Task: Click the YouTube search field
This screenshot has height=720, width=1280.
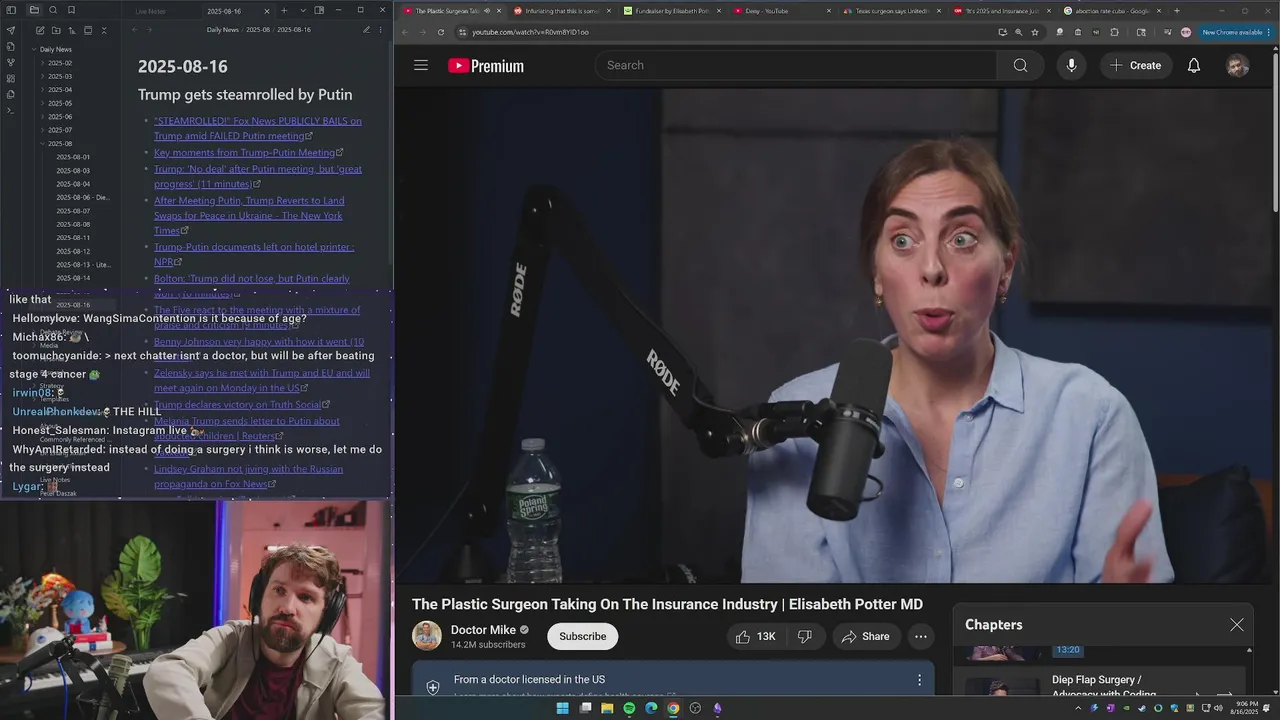Action: pyautogui.click(x=796, y=65)
